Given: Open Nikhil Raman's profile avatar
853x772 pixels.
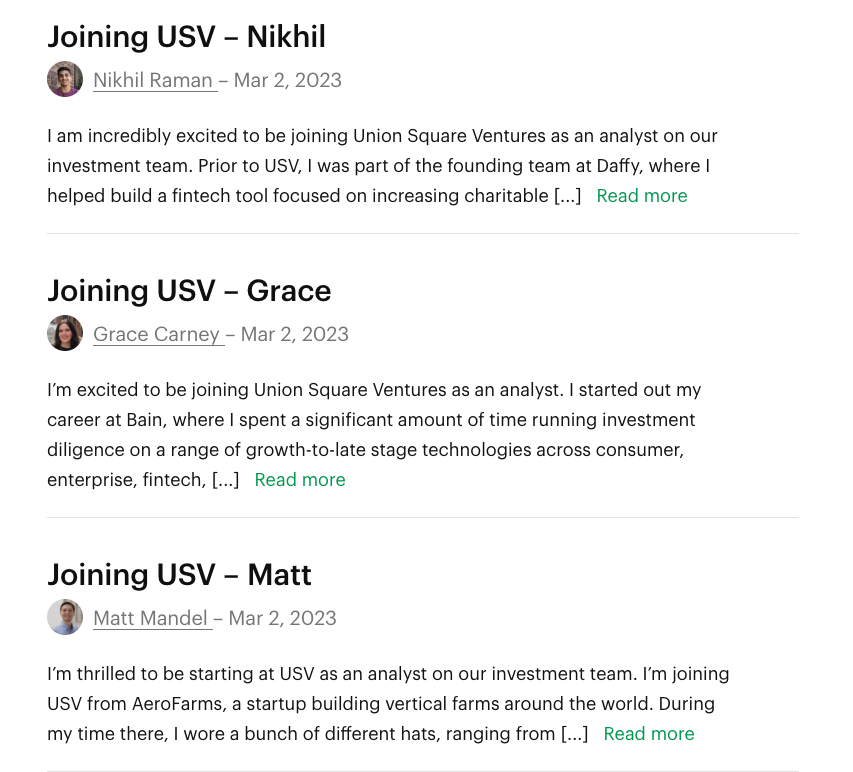Looking at the screenshot, I should coord(65,79).
